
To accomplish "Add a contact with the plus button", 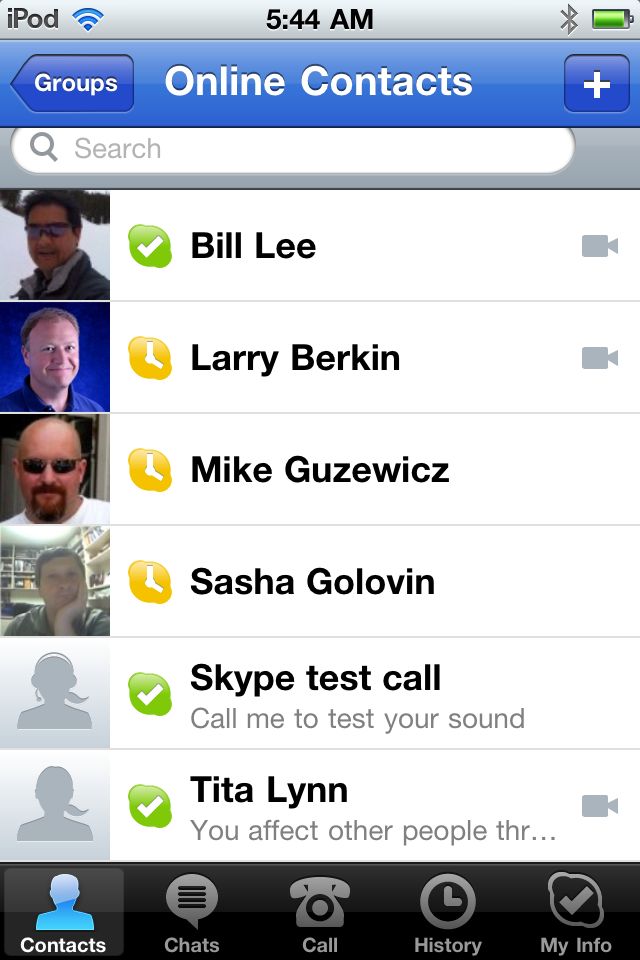I will tap(596, 84).
